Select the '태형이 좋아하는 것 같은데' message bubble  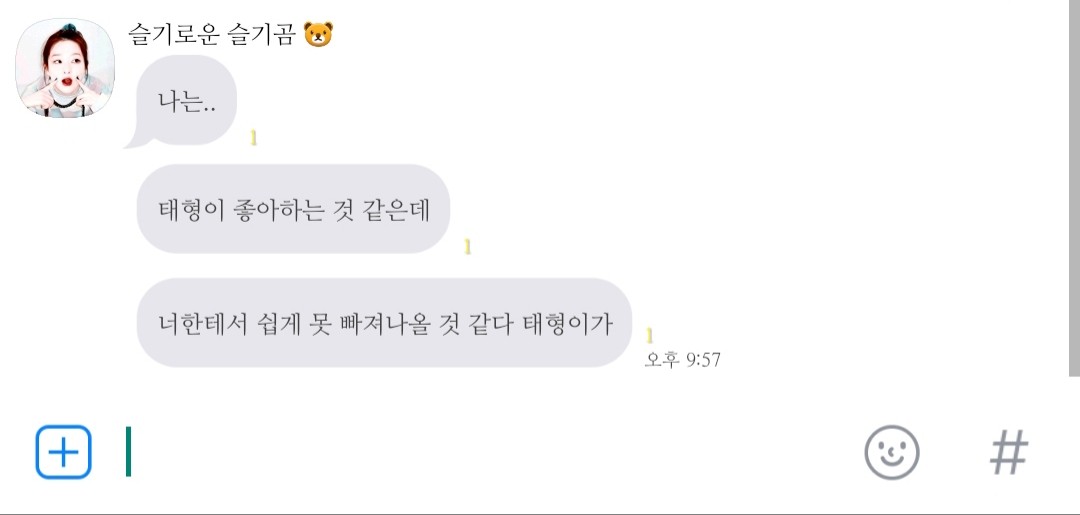pyautogui.click(x=293, y=209)
